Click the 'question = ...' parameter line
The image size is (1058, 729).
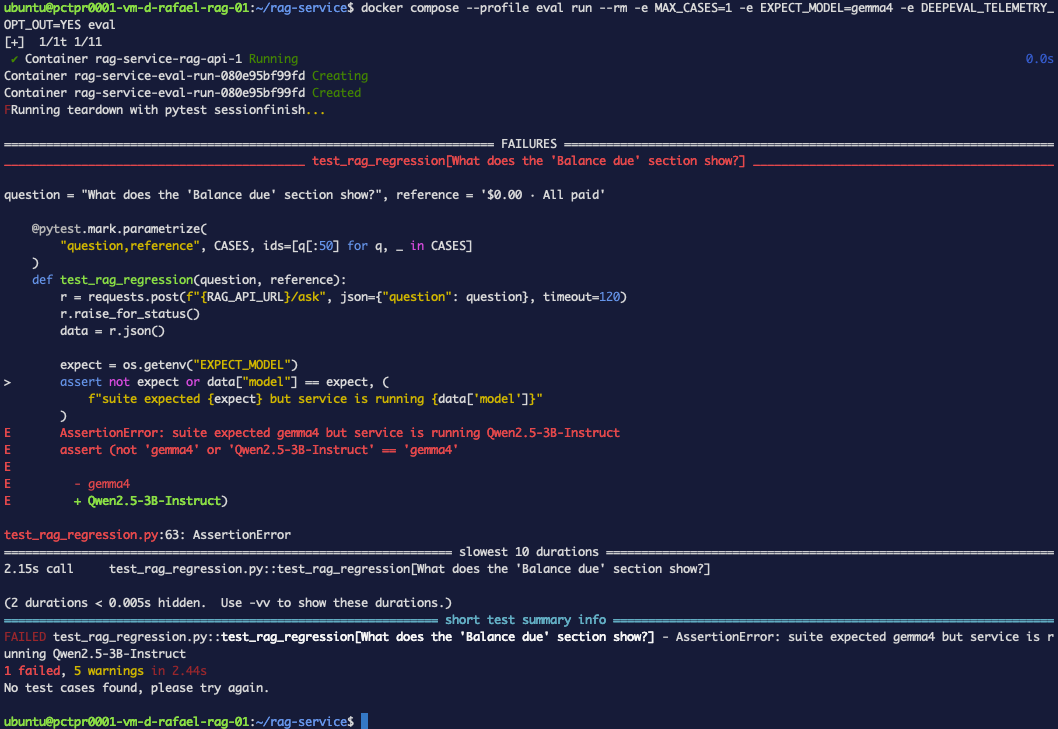pos(304,195)
